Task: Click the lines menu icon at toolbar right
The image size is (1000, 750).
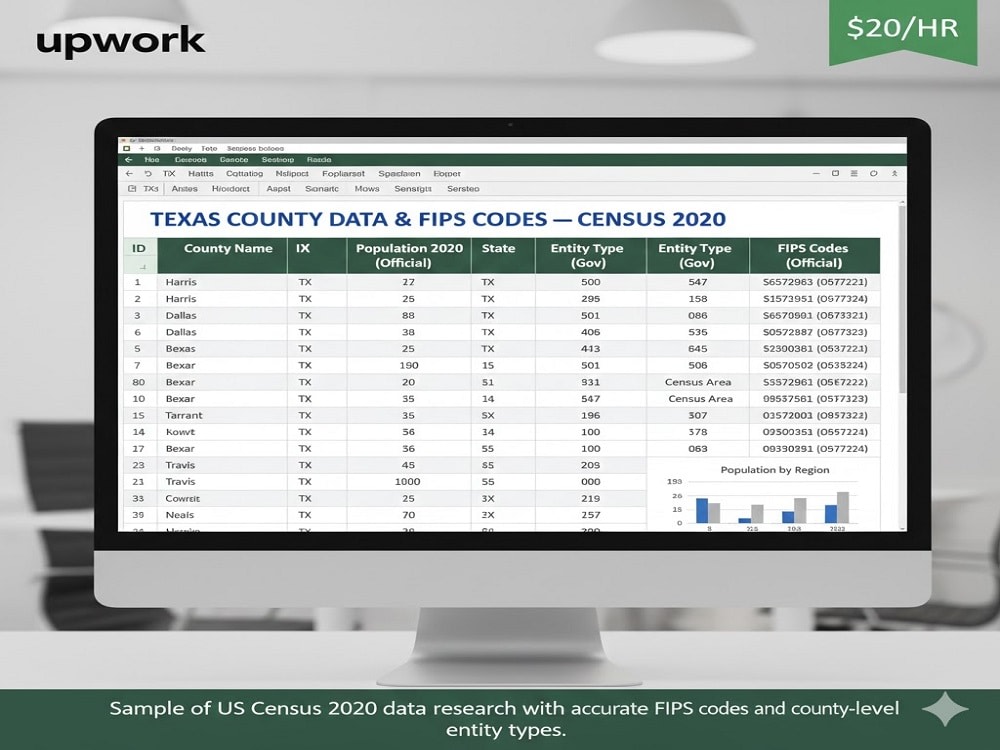Action: tap(854, 173)
